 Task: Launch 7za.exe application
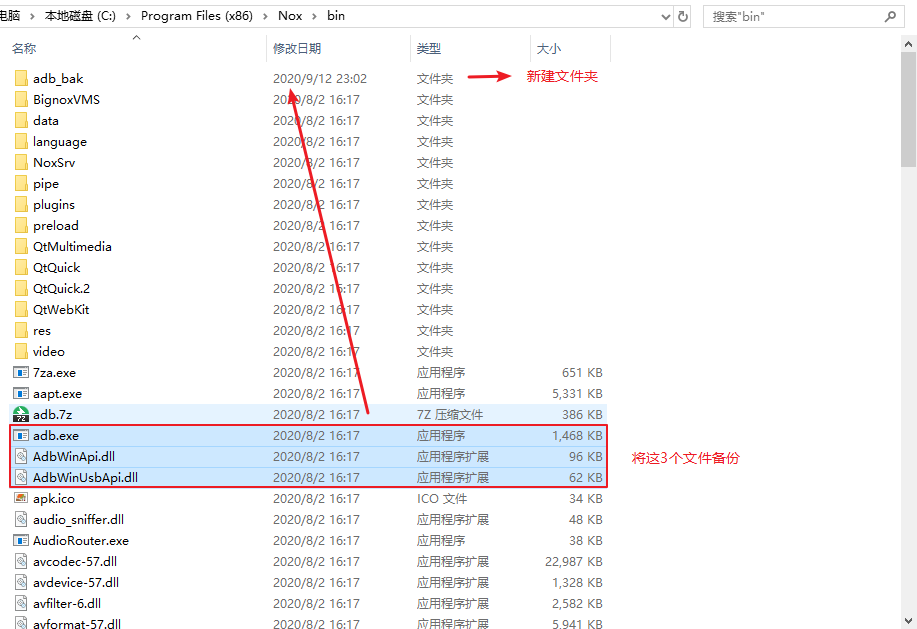pyautogui.click(x=47, y=372)
